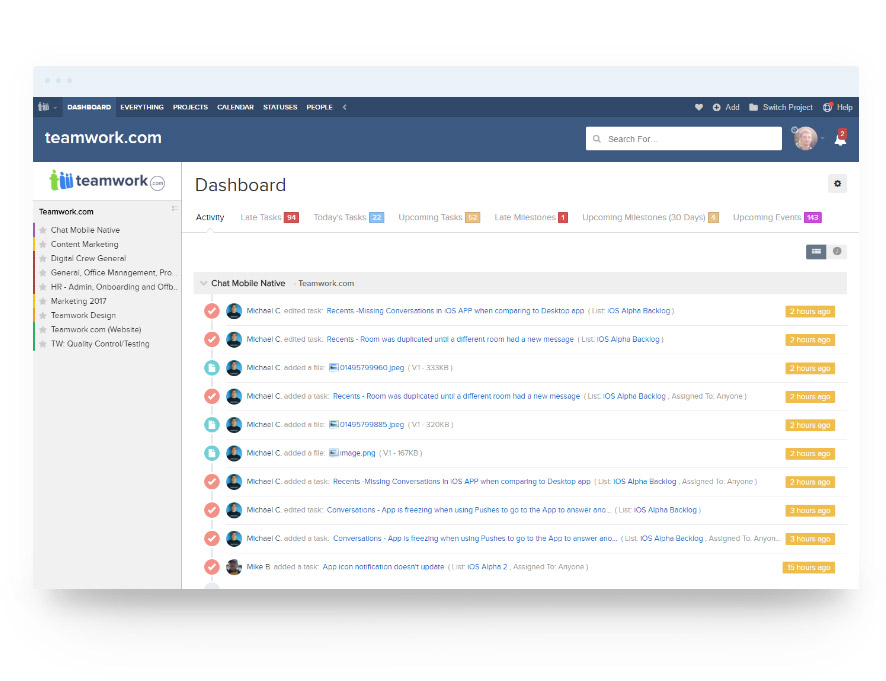Image resolution: width=886 pixels, height=681 pixels.
Task: Click the search magnifier icon
Action: pos(597,139)
